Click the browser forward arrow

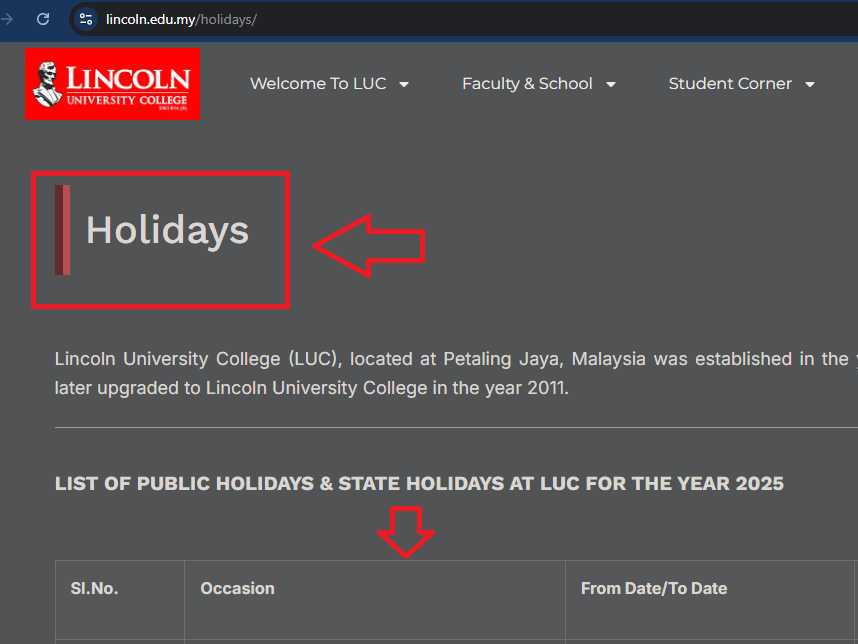coord(7,19)
